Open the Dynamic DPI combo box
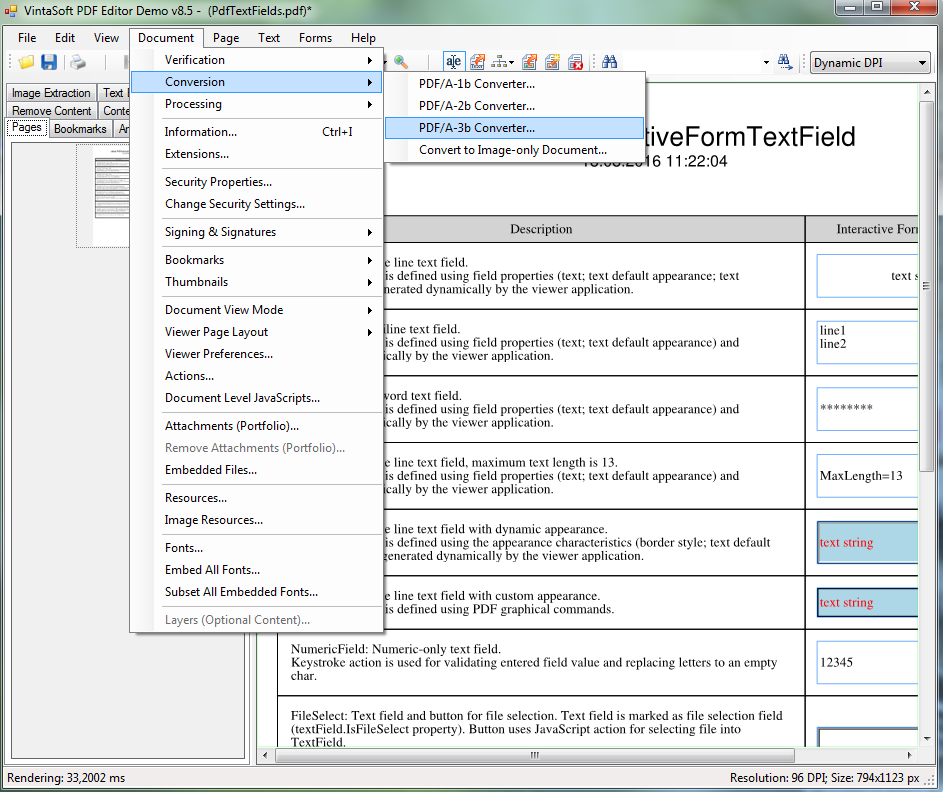The width and height of the screenshot is (943, 792). click(870, 63)
